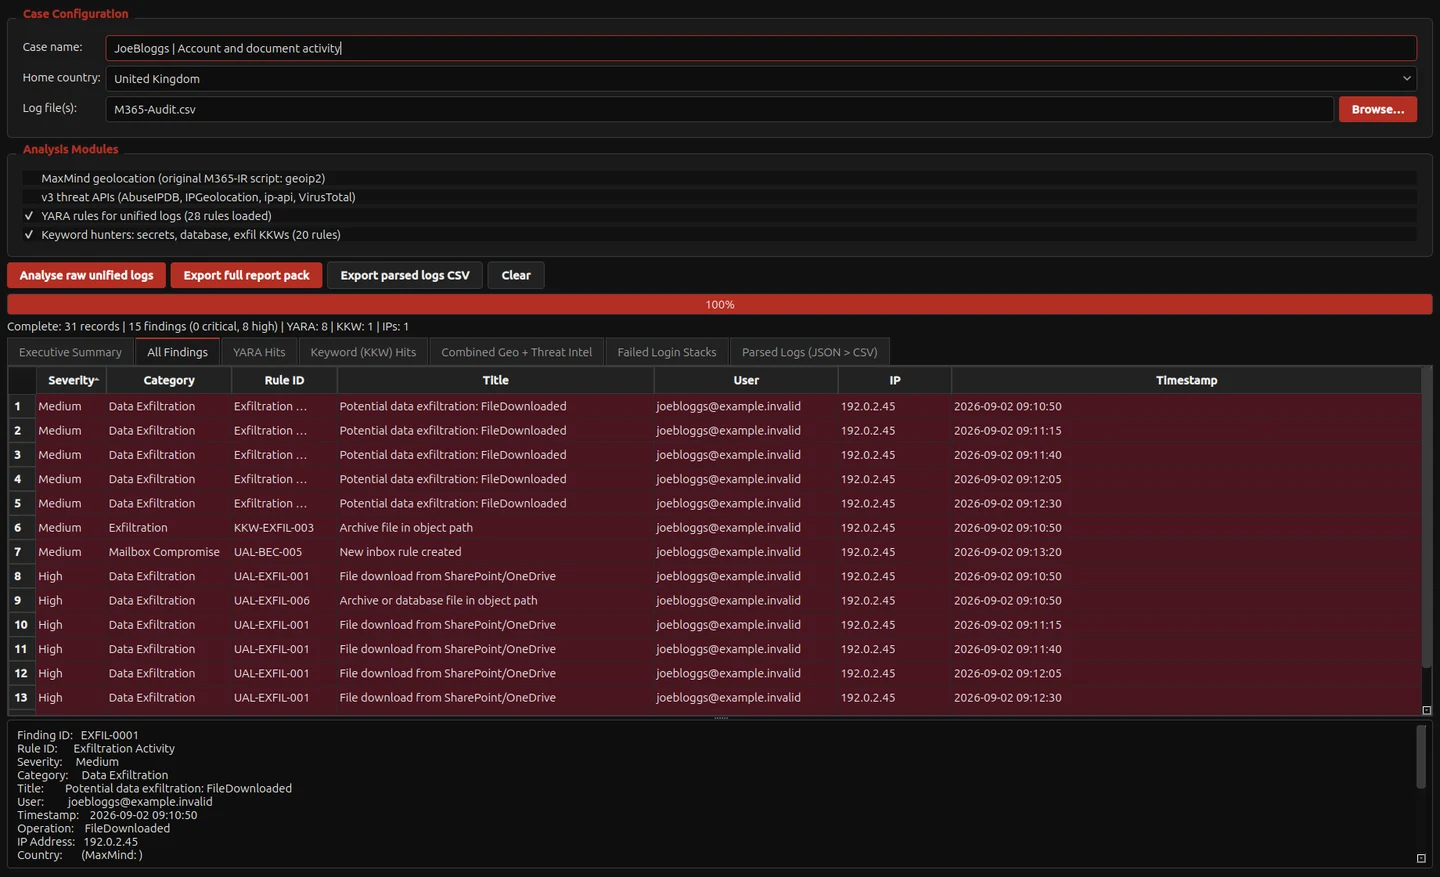Click the UAL-EXFIL-006 rule ID cell

tap(284, 600)
